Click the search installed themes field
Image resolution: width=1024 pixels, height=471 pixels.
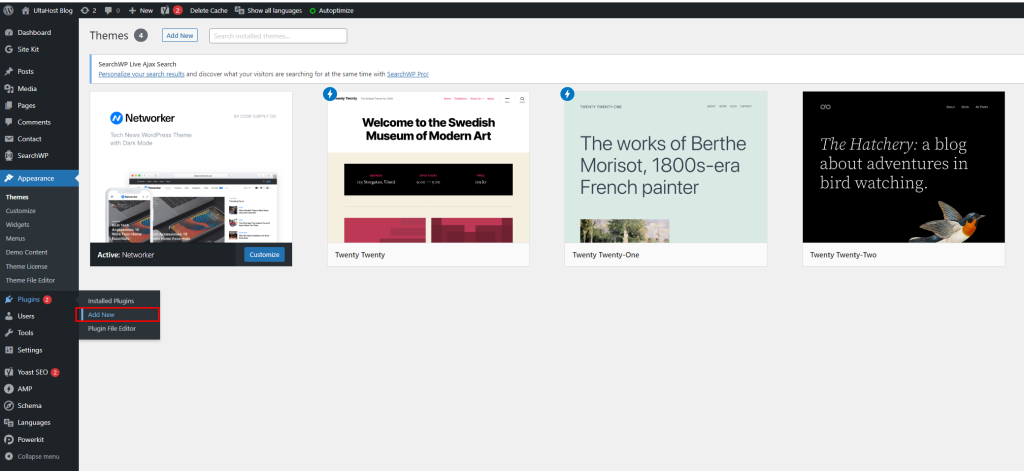tap(277, 36)
